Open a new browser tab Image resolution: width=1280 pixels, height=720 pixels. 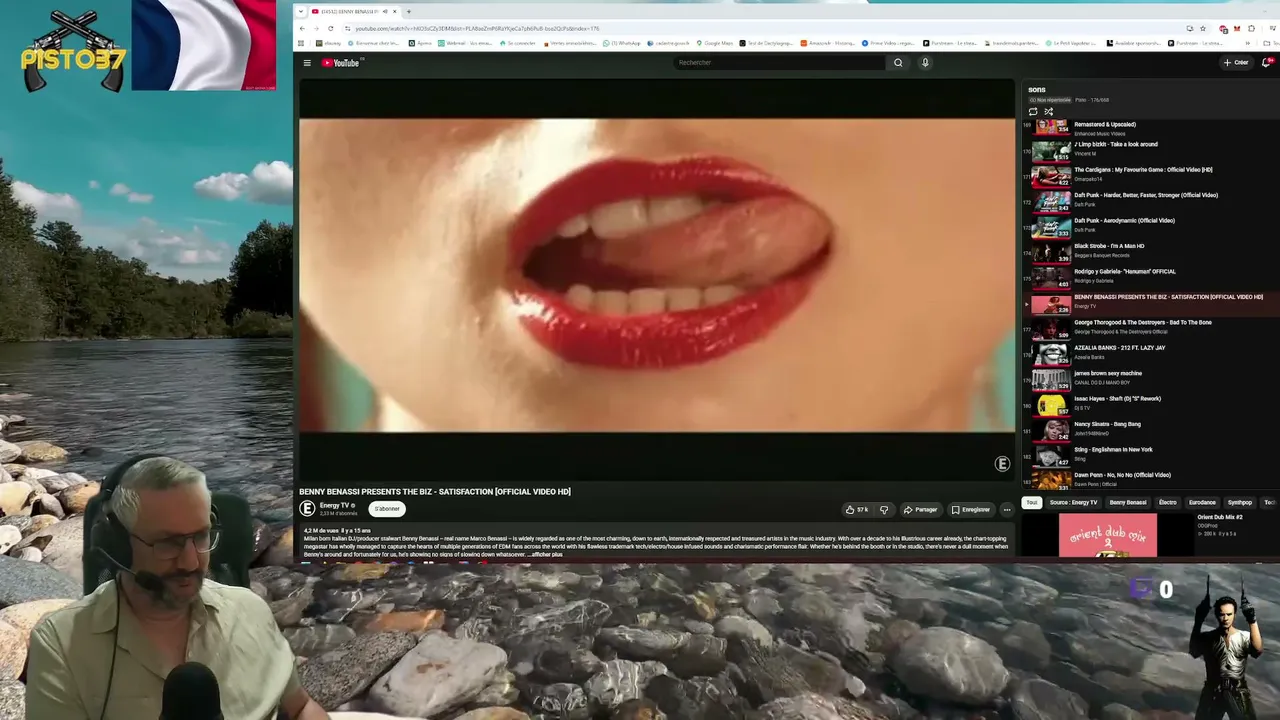408,12
